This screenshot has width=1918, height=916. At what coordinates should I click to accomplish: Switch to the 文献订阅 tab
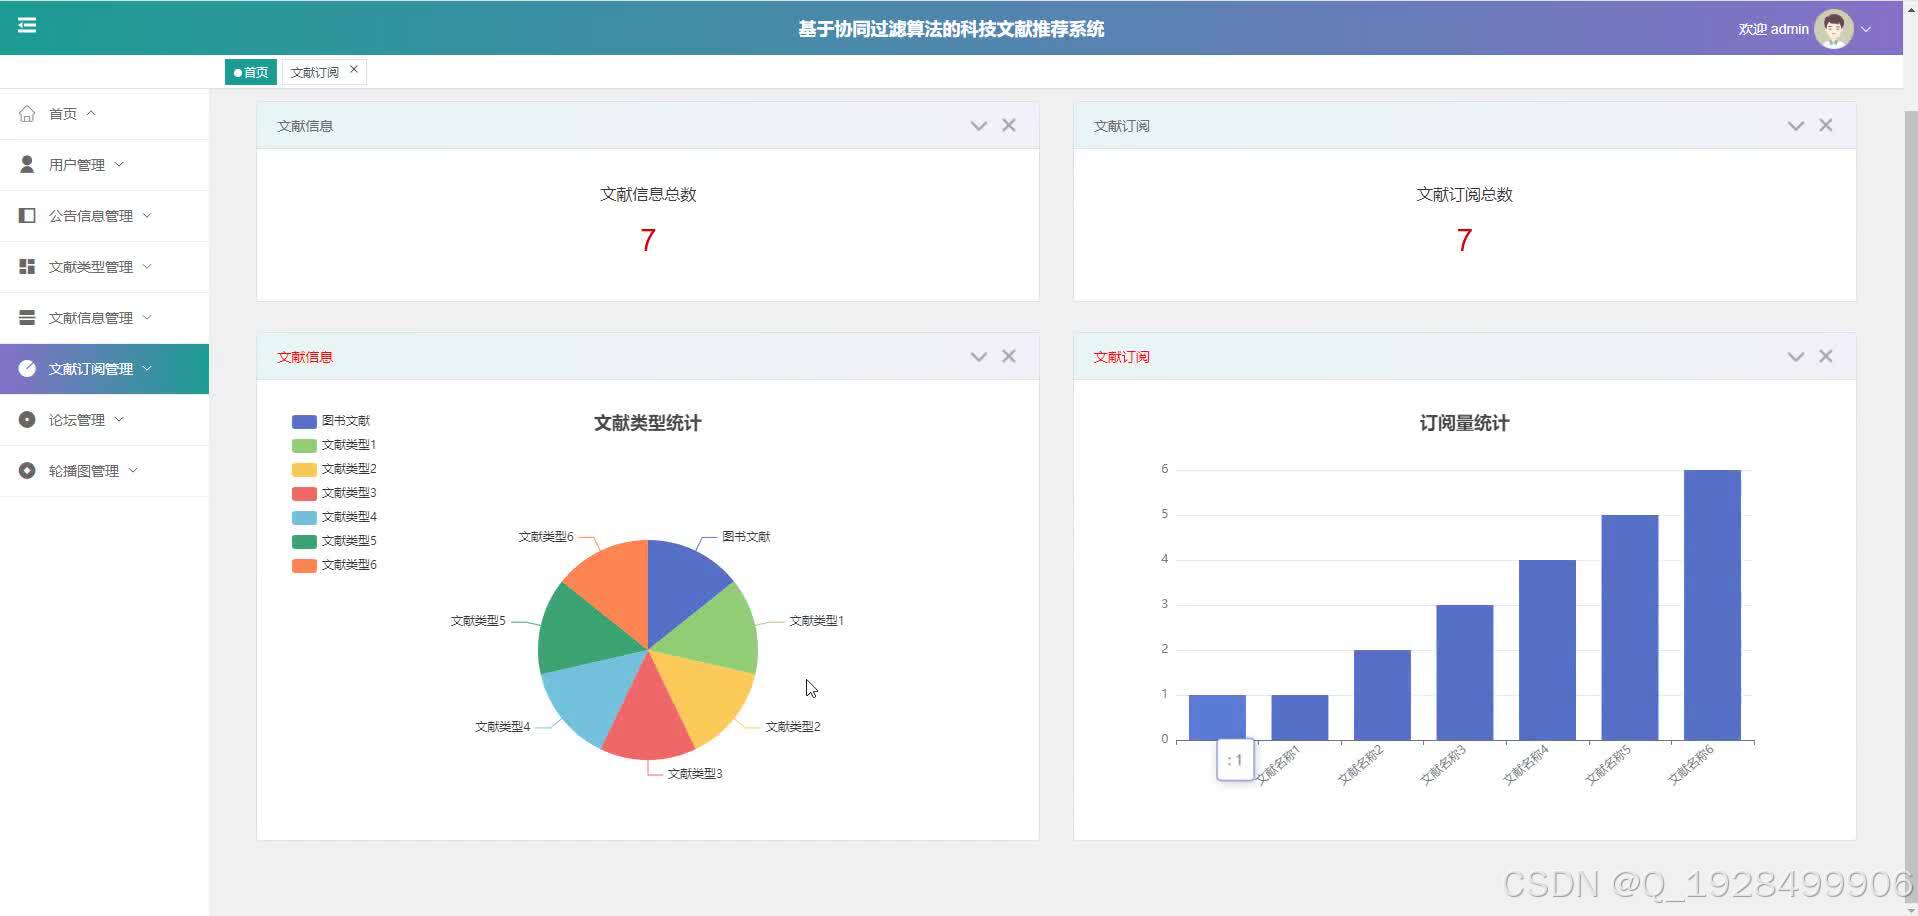coord(314,72)
